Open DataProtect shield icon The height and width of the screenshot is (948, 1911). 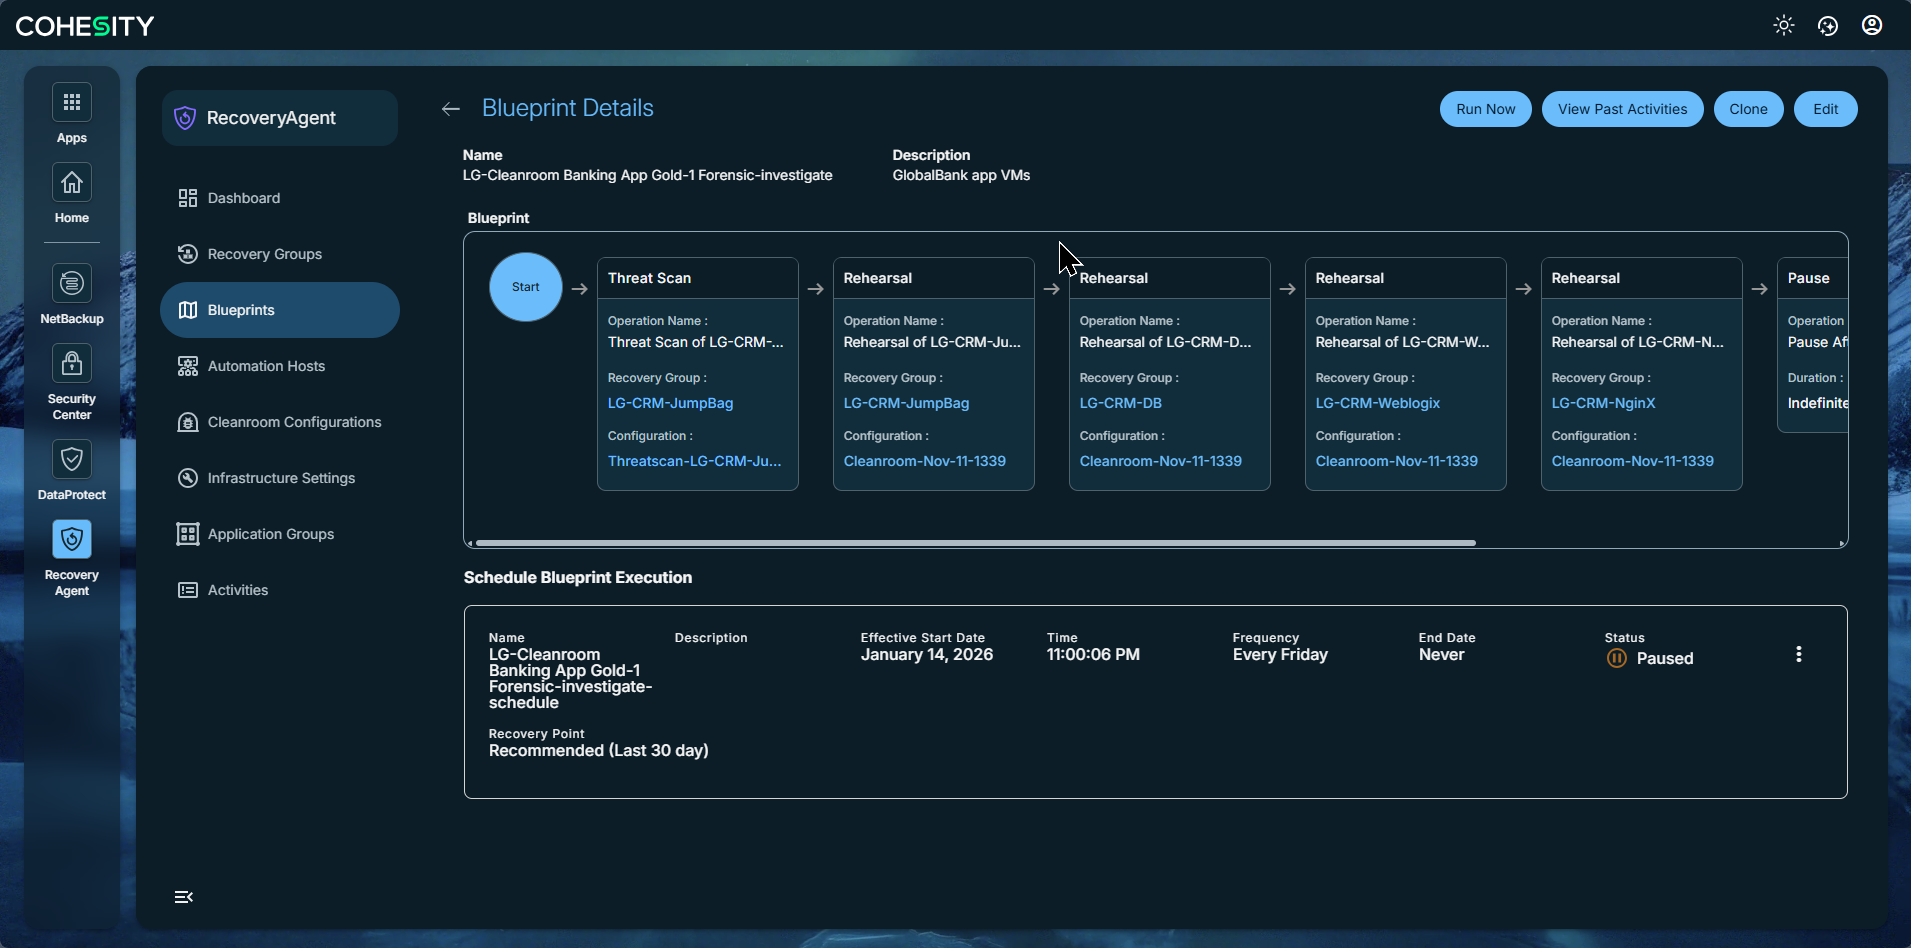pyautogui.click(x=72, y=459)
